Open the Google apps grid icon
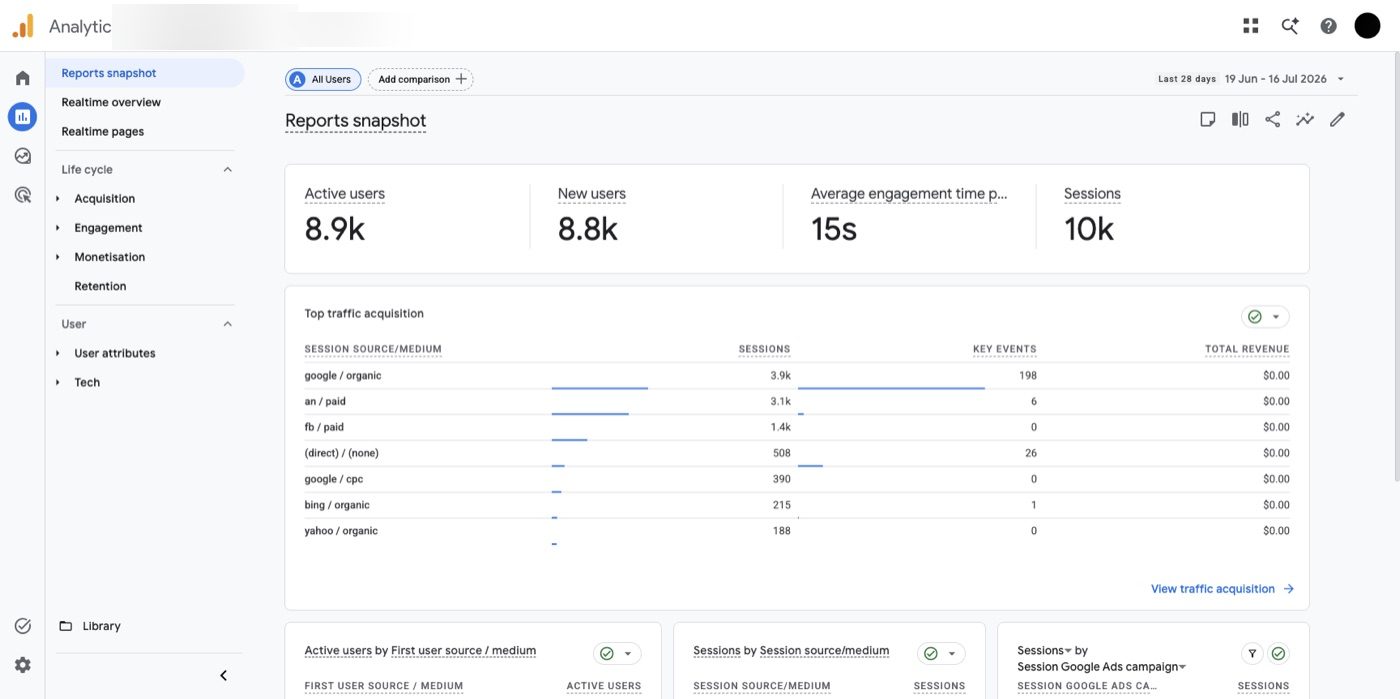Image resolution: width=1400 pixels, height=699 pixels. tap(1251, 26)
